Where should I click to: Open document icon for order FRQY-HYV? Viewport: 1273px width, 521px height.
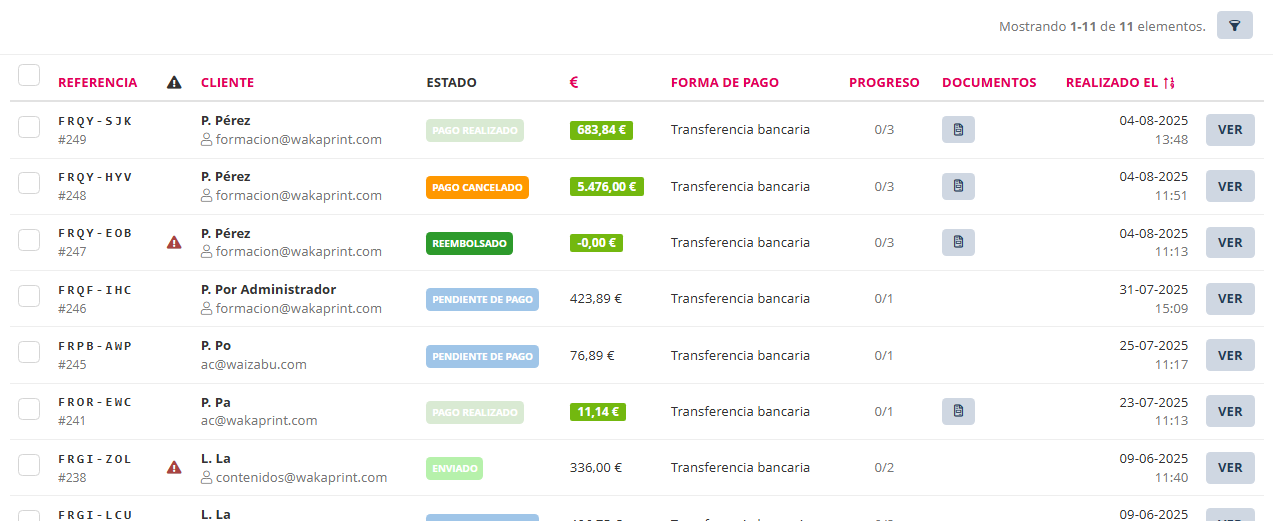(x=958, y=186)
